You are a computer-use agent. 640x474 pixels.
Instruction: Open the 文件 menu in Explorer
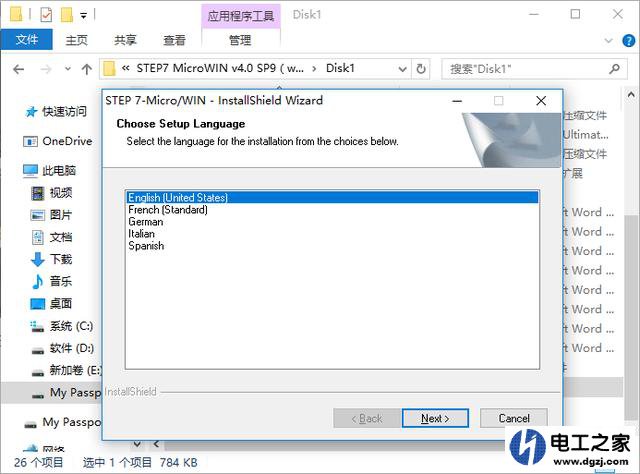(x=27, y=40)
